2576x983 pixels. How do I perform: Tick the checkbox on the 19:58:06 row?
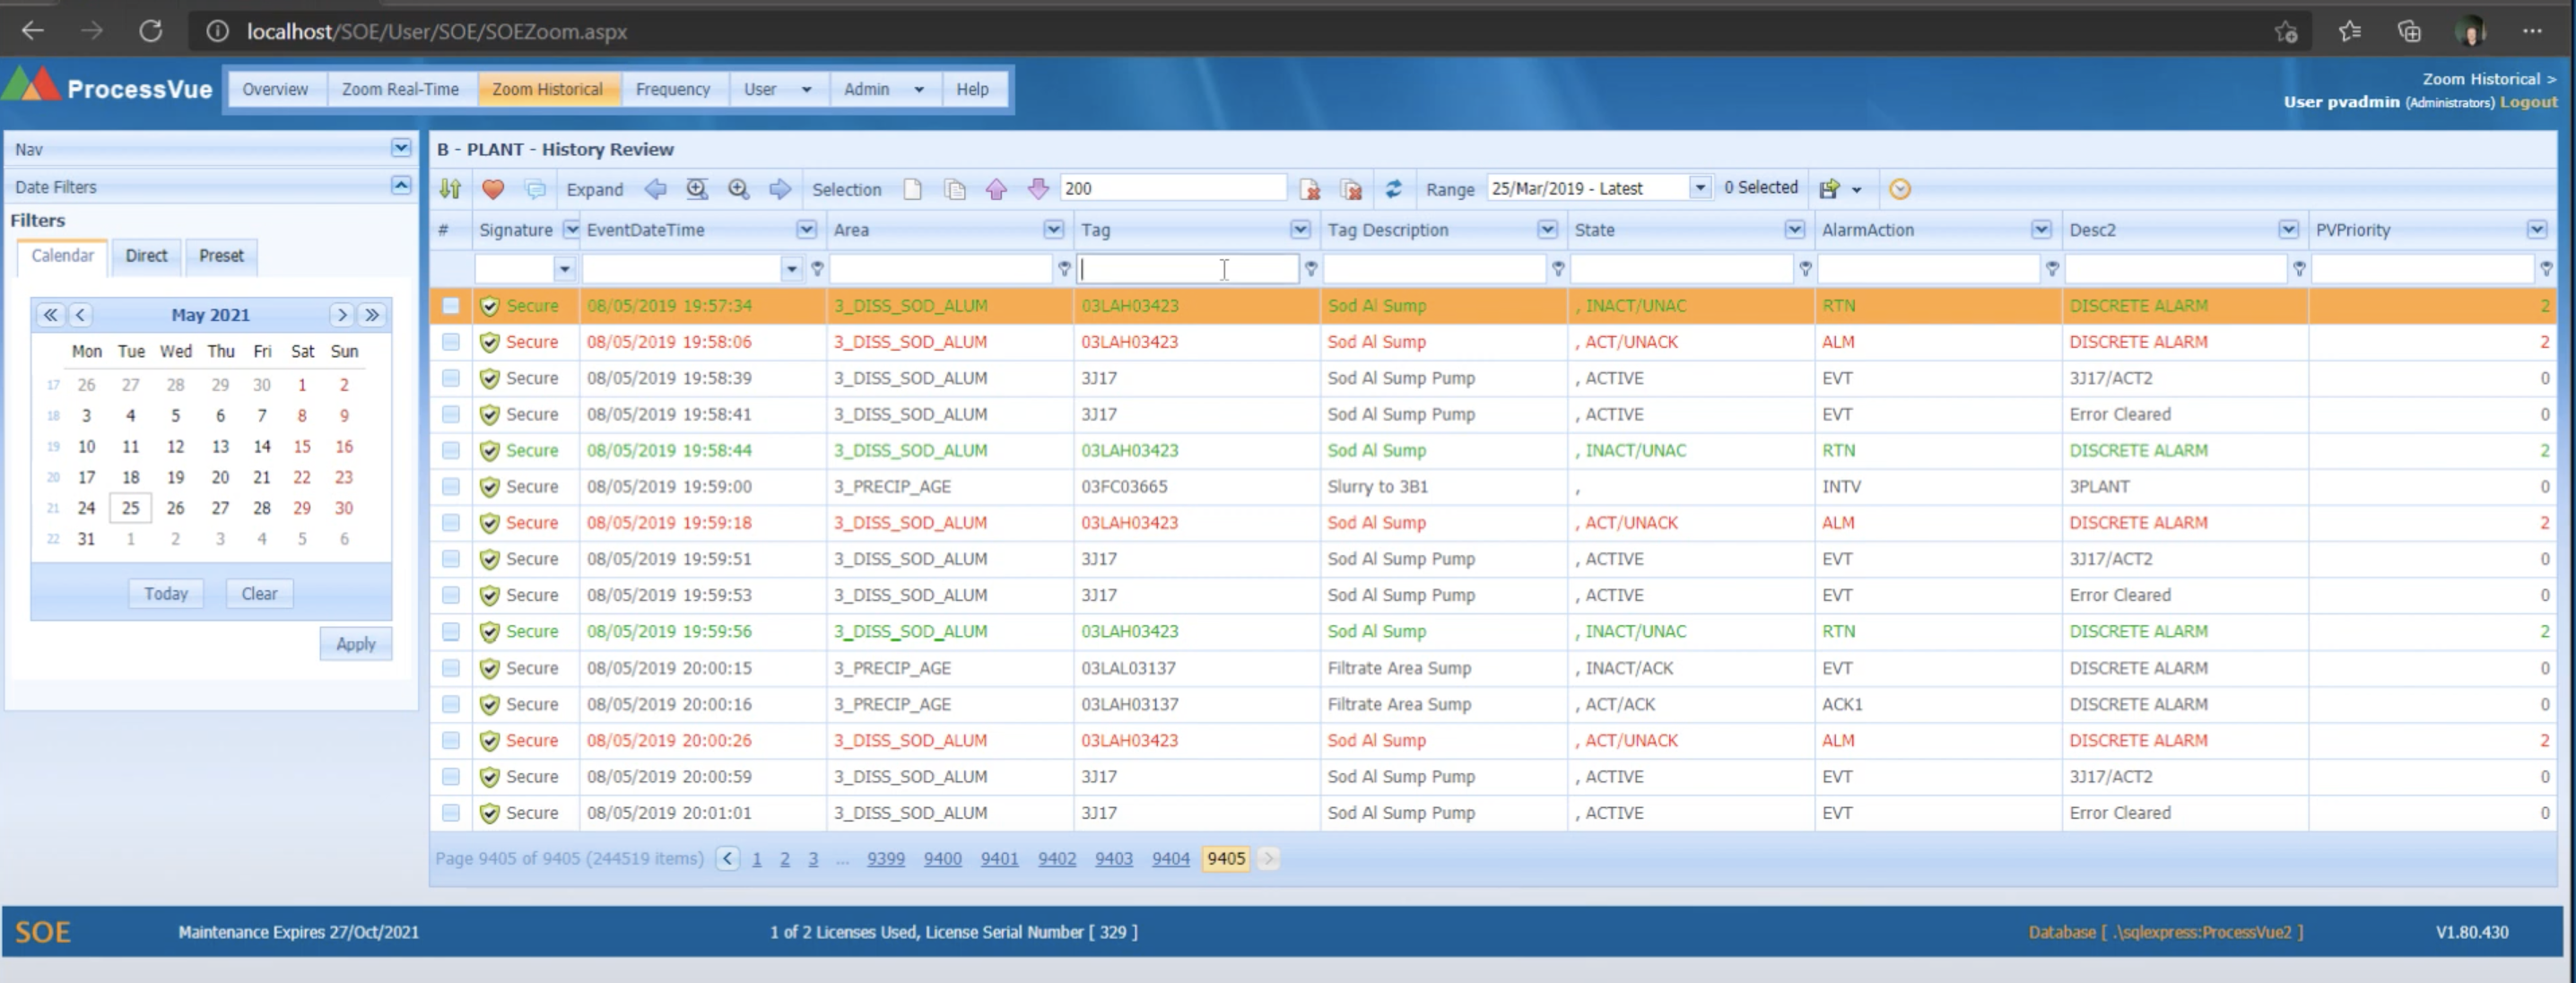[x=451, y=342]
